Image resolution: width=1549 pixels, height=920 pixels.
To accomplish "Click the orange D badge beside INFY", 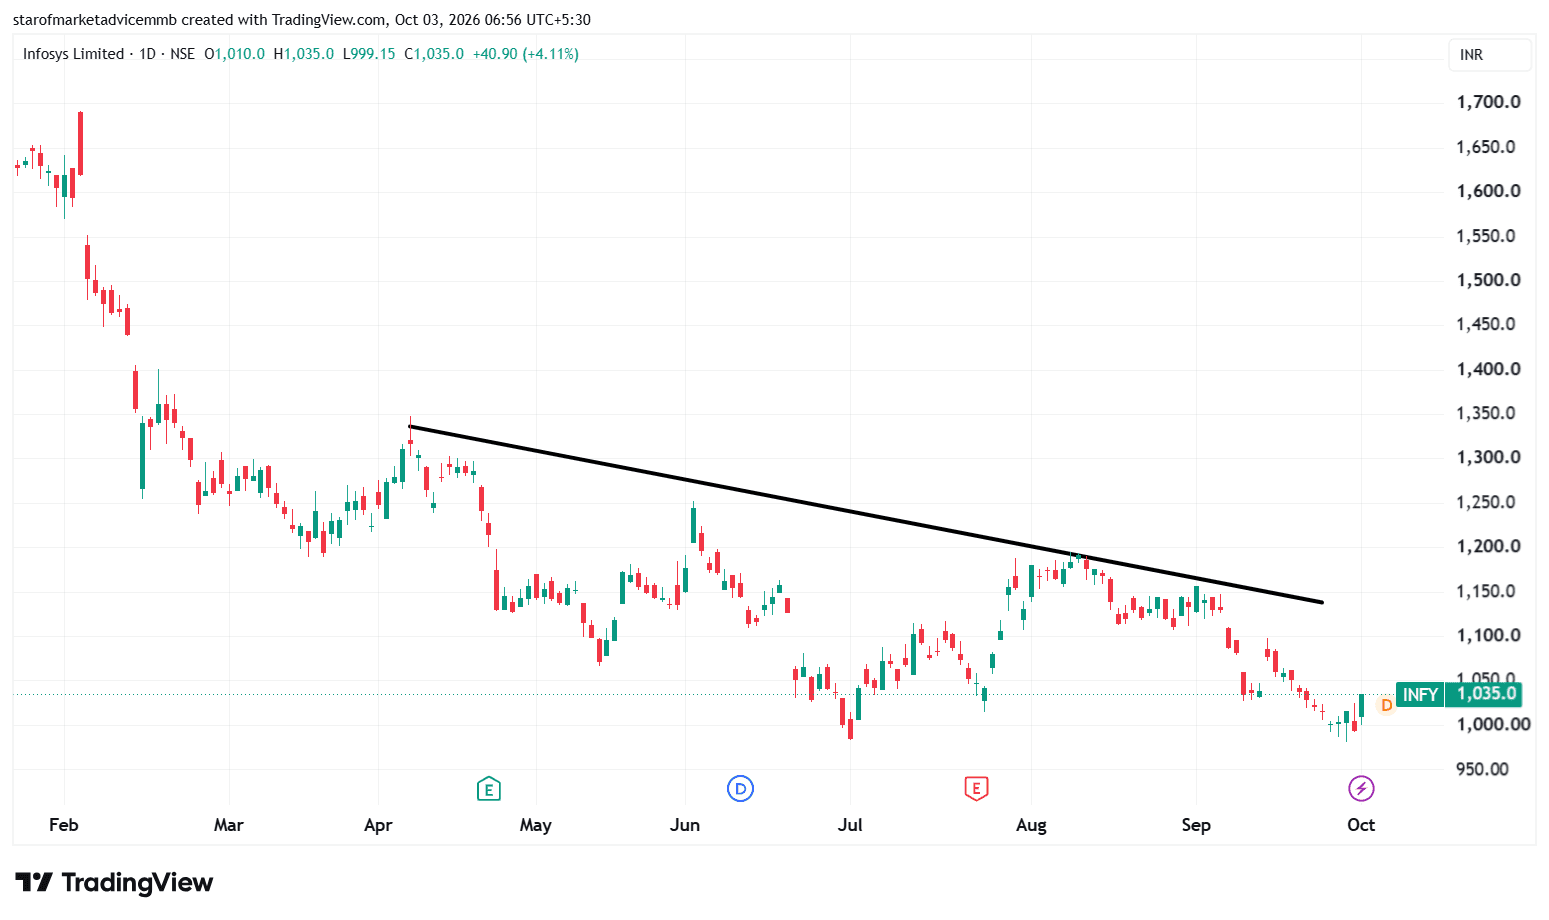I will (x=1386, y=705).
